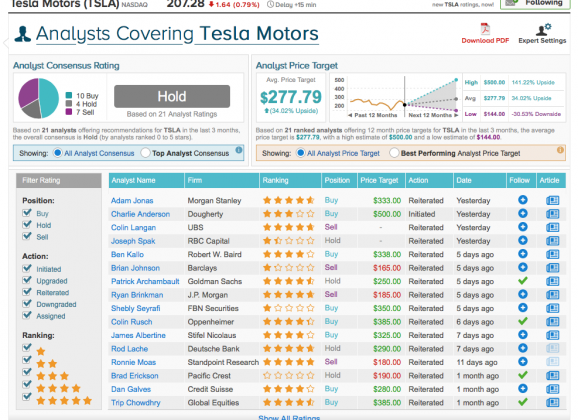Sort by Date column header

(480, 180)
